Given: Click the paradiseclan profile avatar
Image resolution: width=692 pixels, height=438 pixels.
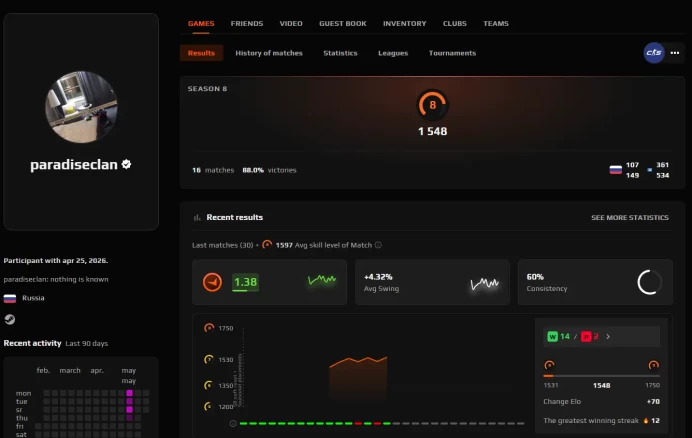Looking at the screenshot, I should 81,107.
